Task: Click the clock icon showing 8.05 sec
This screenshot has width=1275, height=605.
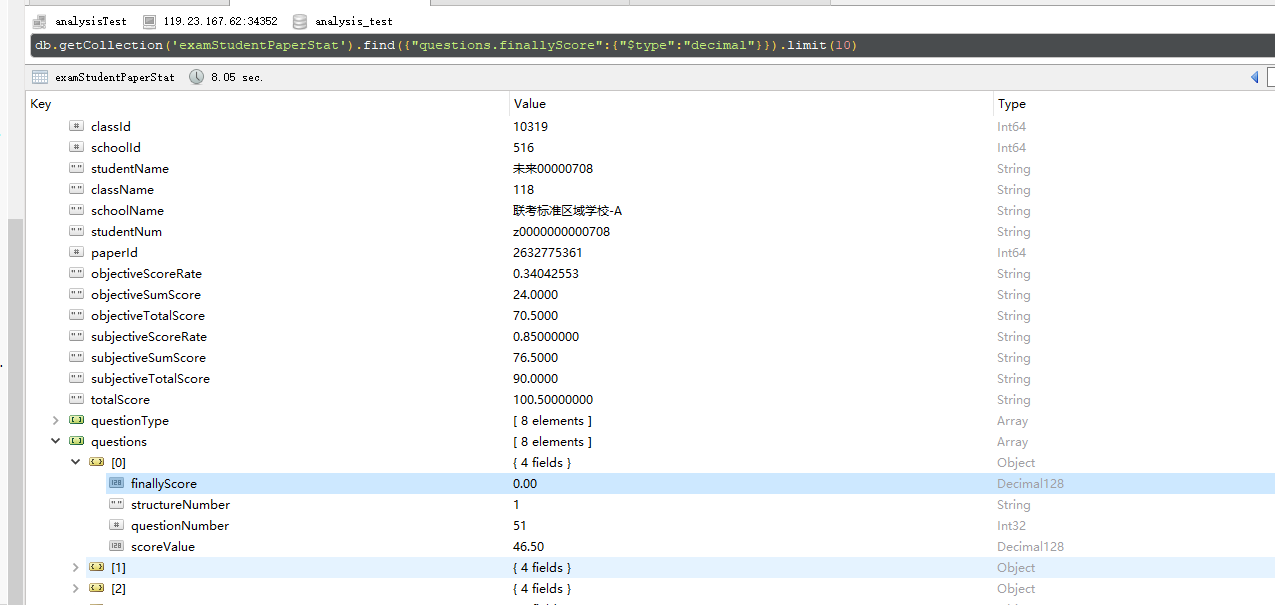Action: point(196,77)
